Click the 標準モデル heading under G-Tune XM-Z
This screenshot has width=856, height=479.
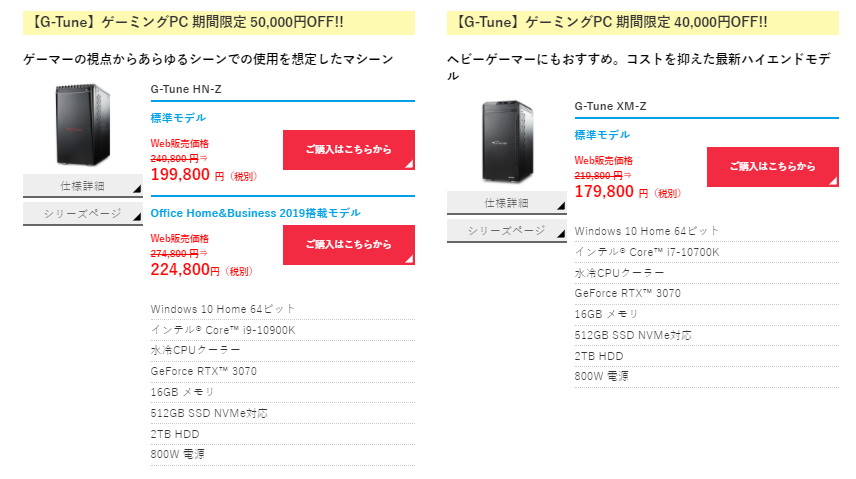coord(602,134)
